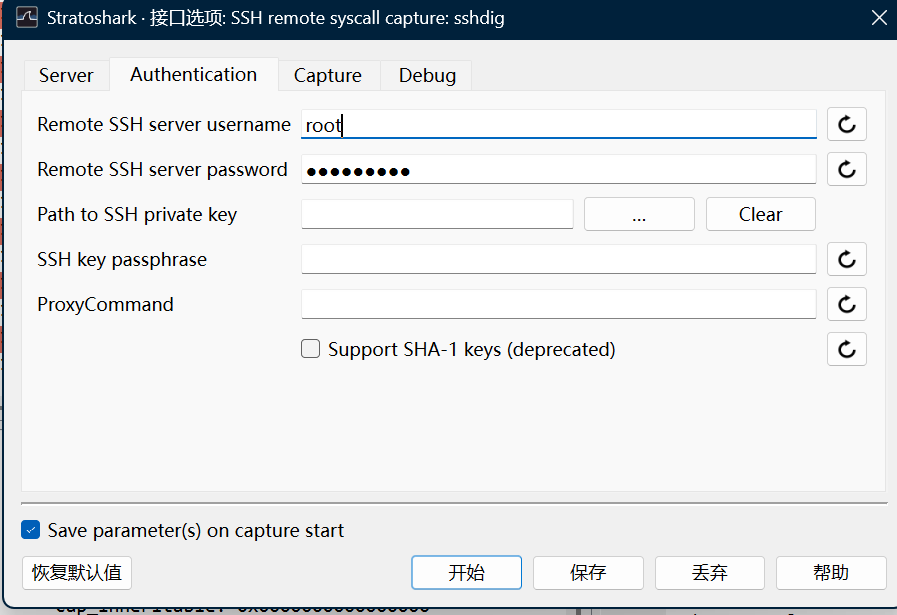Start capture with 开始 button

(x=466, y=573)
